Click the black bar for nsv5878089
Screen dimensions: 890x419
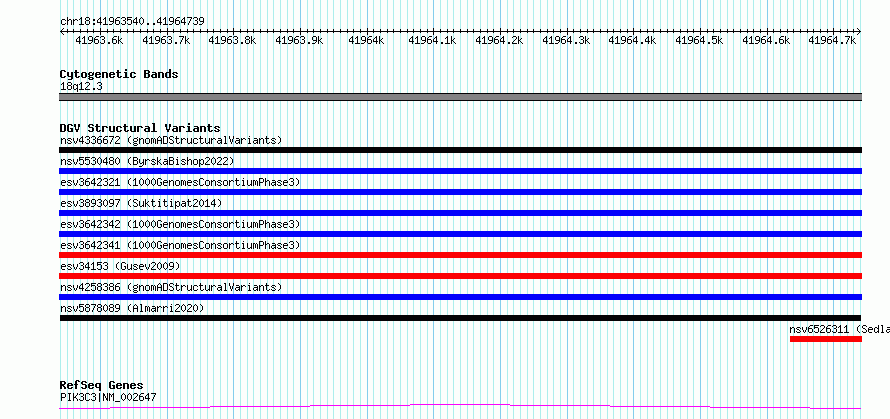pyautogui.click(x=460, y=318)
